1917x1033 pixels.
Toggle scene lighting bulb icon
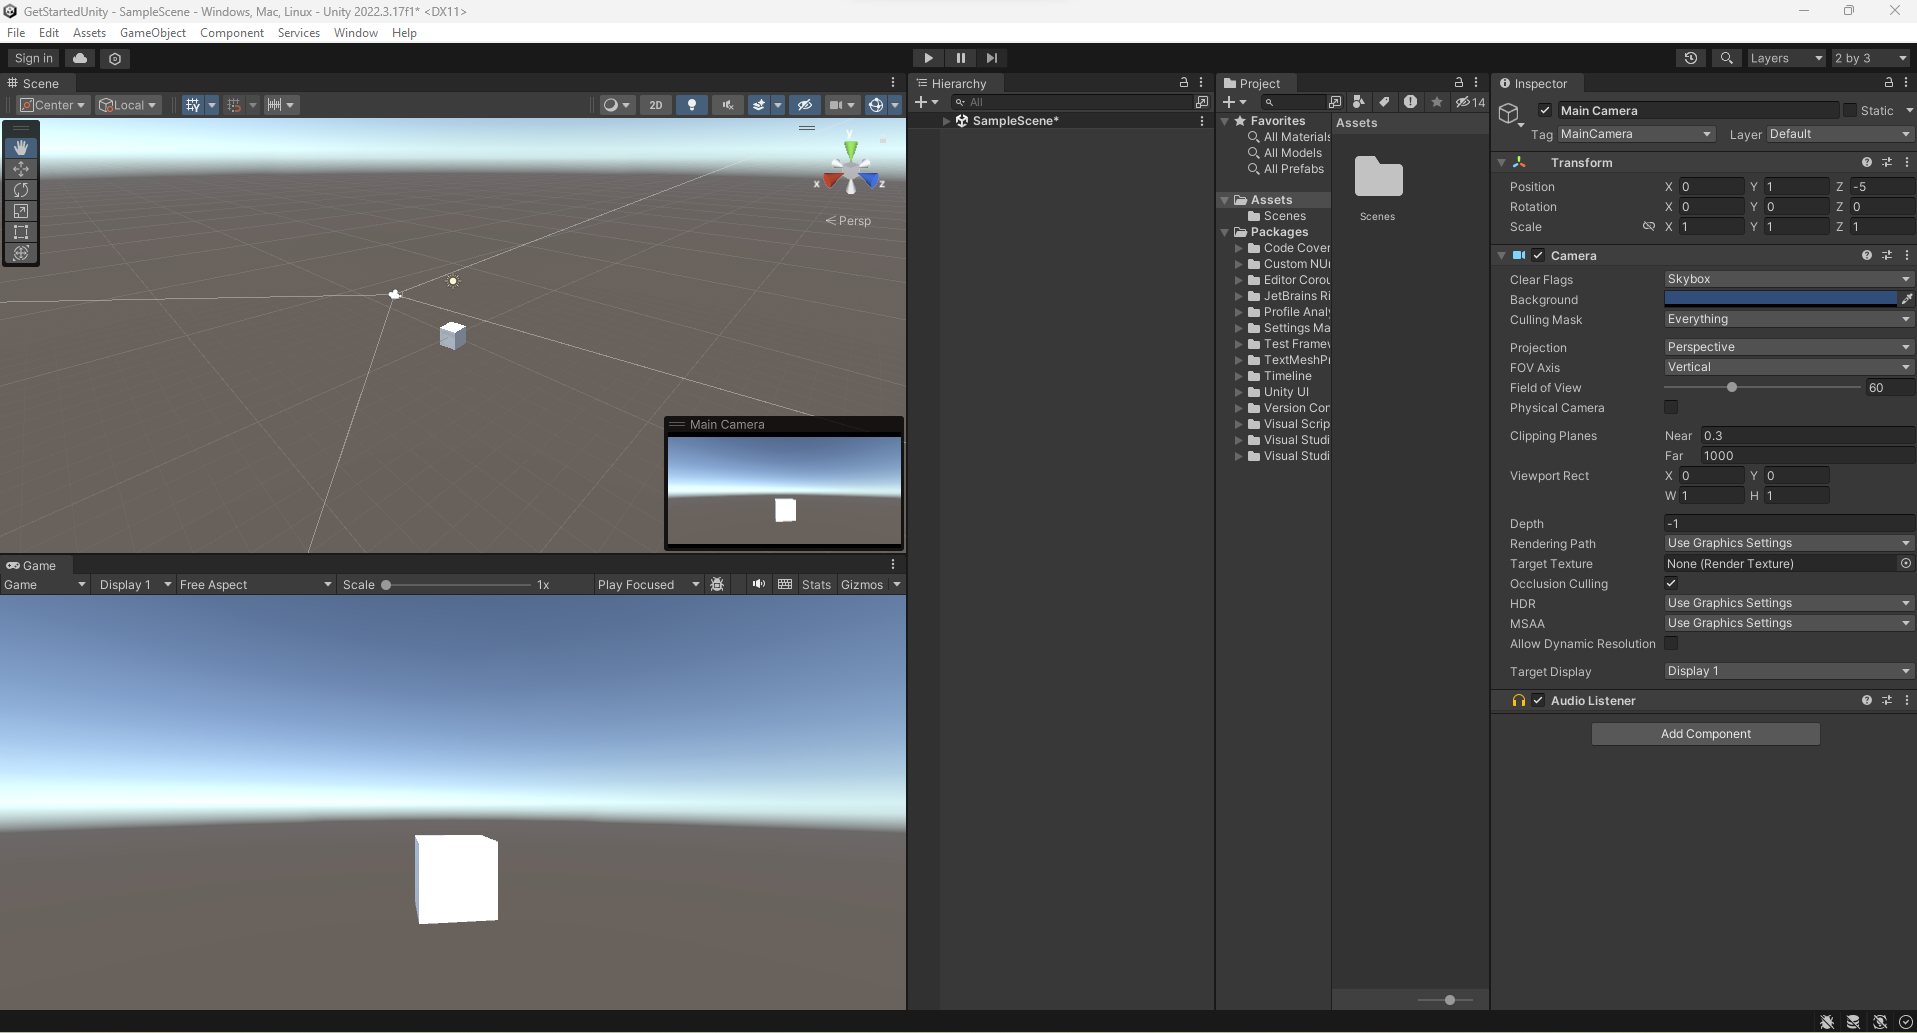point(692,105)
